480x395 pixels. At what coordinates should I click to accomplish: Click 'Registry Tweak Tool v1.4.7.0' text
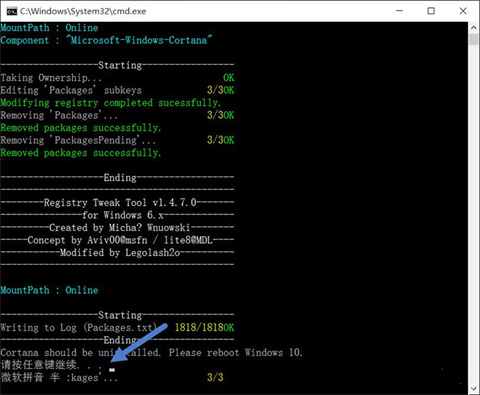[120, 203]
